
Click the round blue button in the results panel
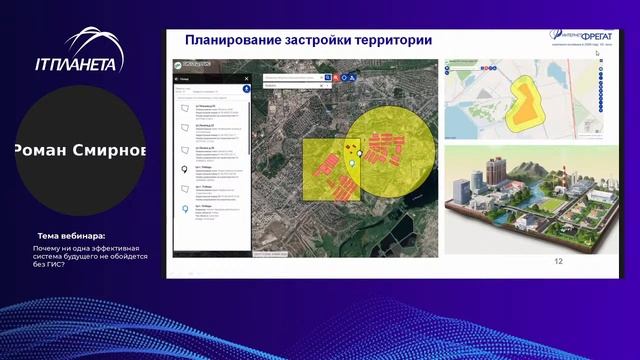point(247,89)
